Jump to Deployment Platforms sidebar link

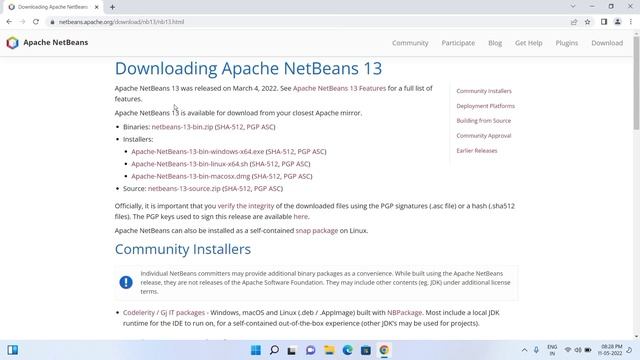point(485,106)
